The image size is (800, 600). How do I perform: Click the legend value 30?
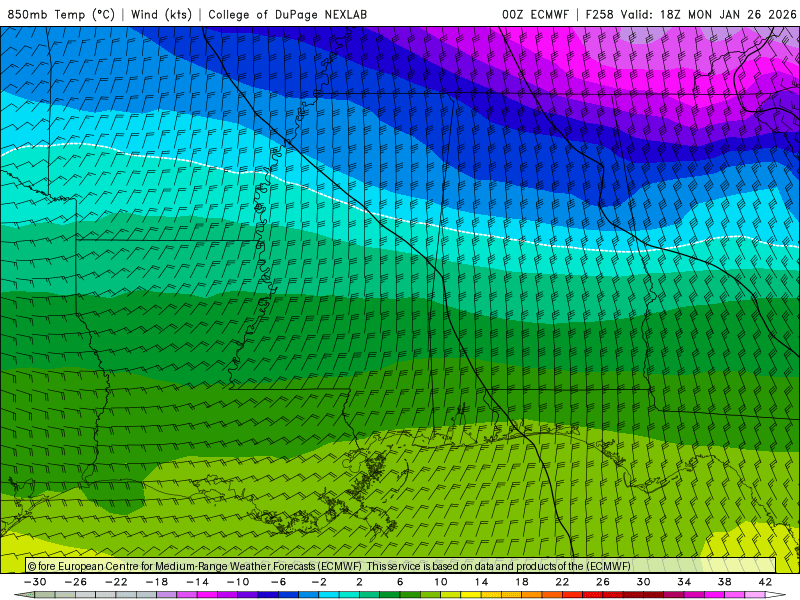tap(643, 582)
